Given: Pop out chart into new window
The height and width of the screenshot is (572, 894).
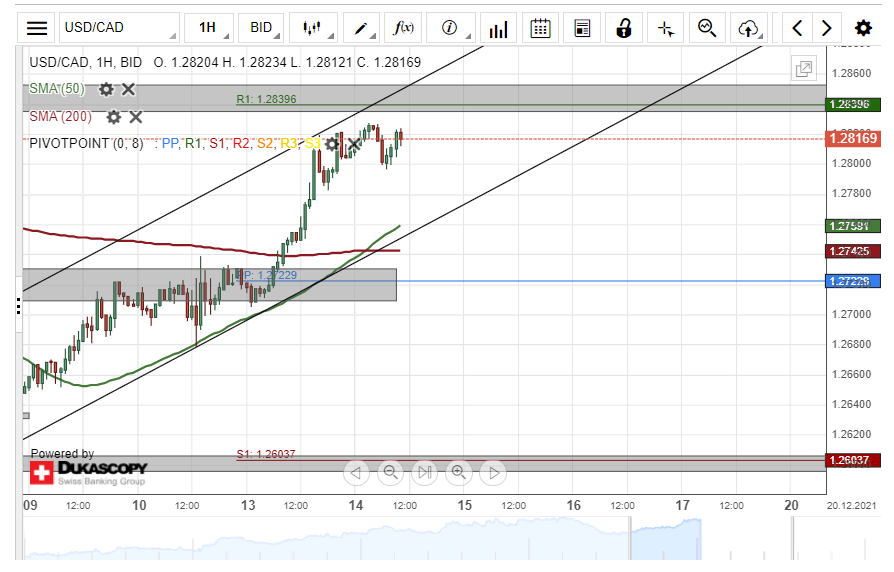Looking at the screenshot, I should pos(802,69).
